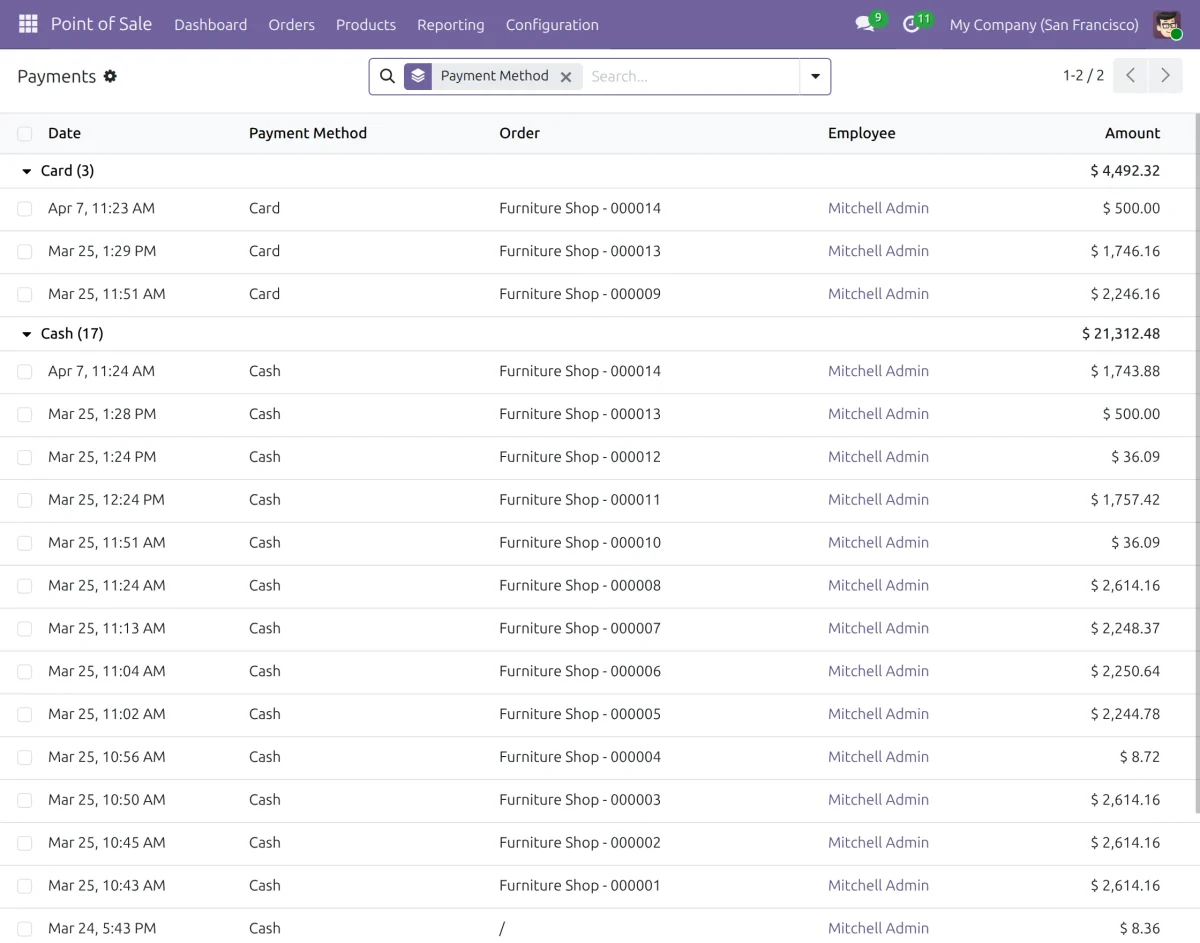Open Furniture Shop - 000003 order cell
This screenshot has width=1200, height=943.
click(580, 800)
